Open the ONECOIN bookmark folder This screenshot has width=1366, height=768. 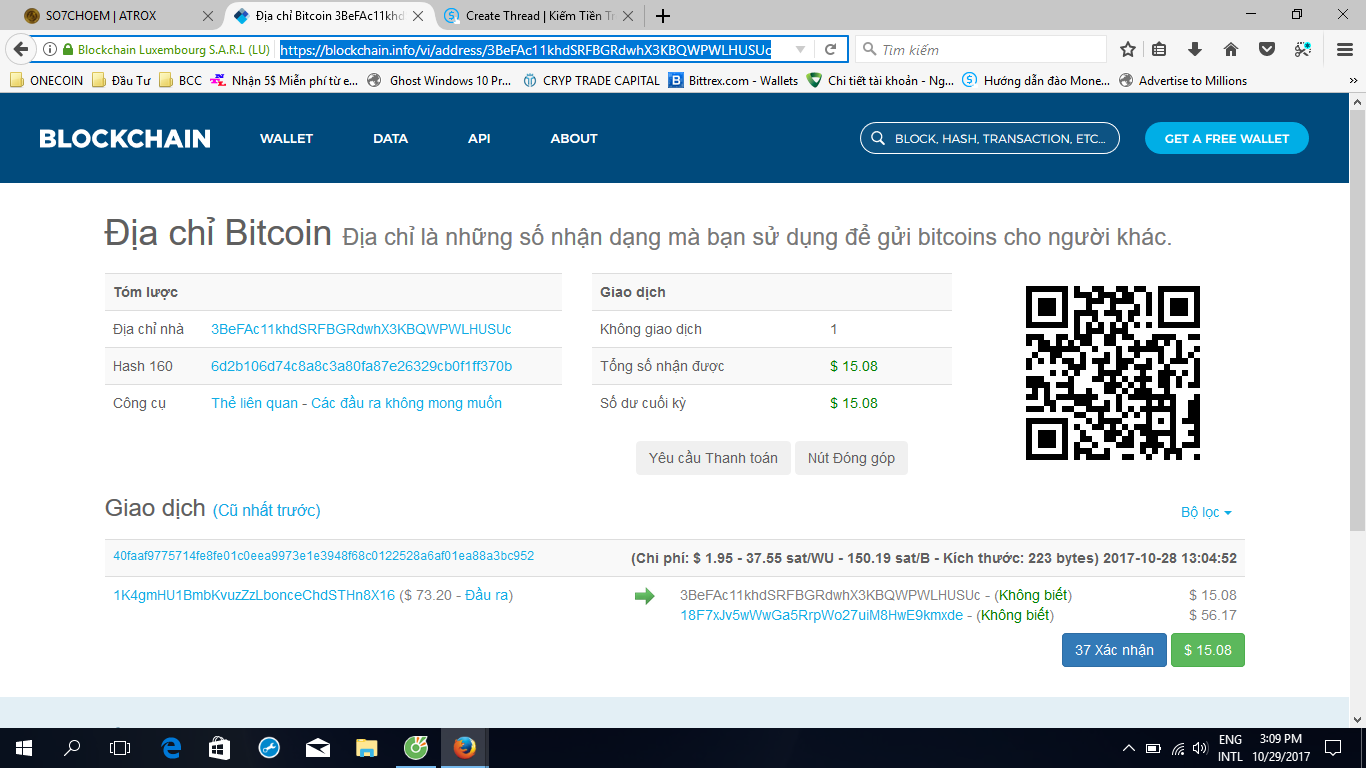point(47,81)
